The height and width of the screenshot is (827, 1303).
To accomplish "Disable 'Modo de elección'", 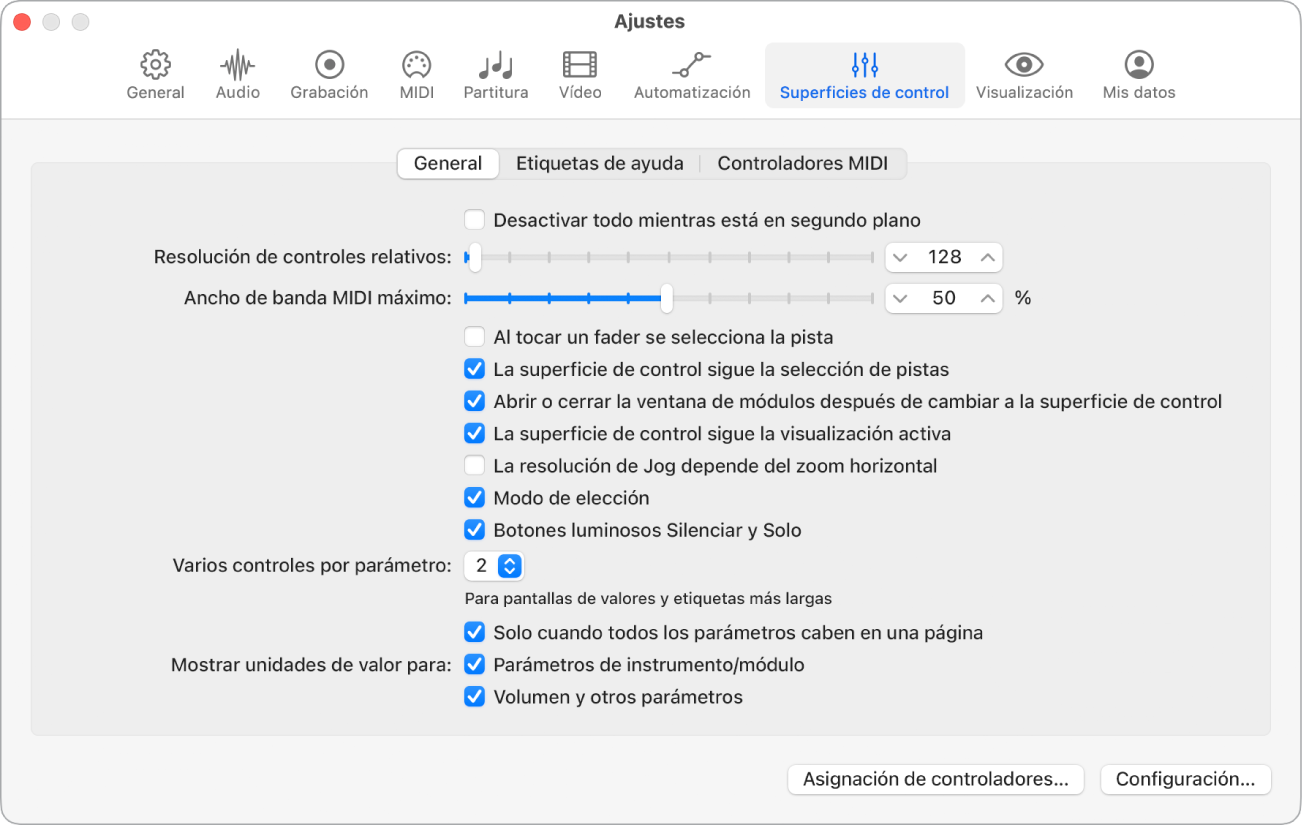I will click(474, 497).
